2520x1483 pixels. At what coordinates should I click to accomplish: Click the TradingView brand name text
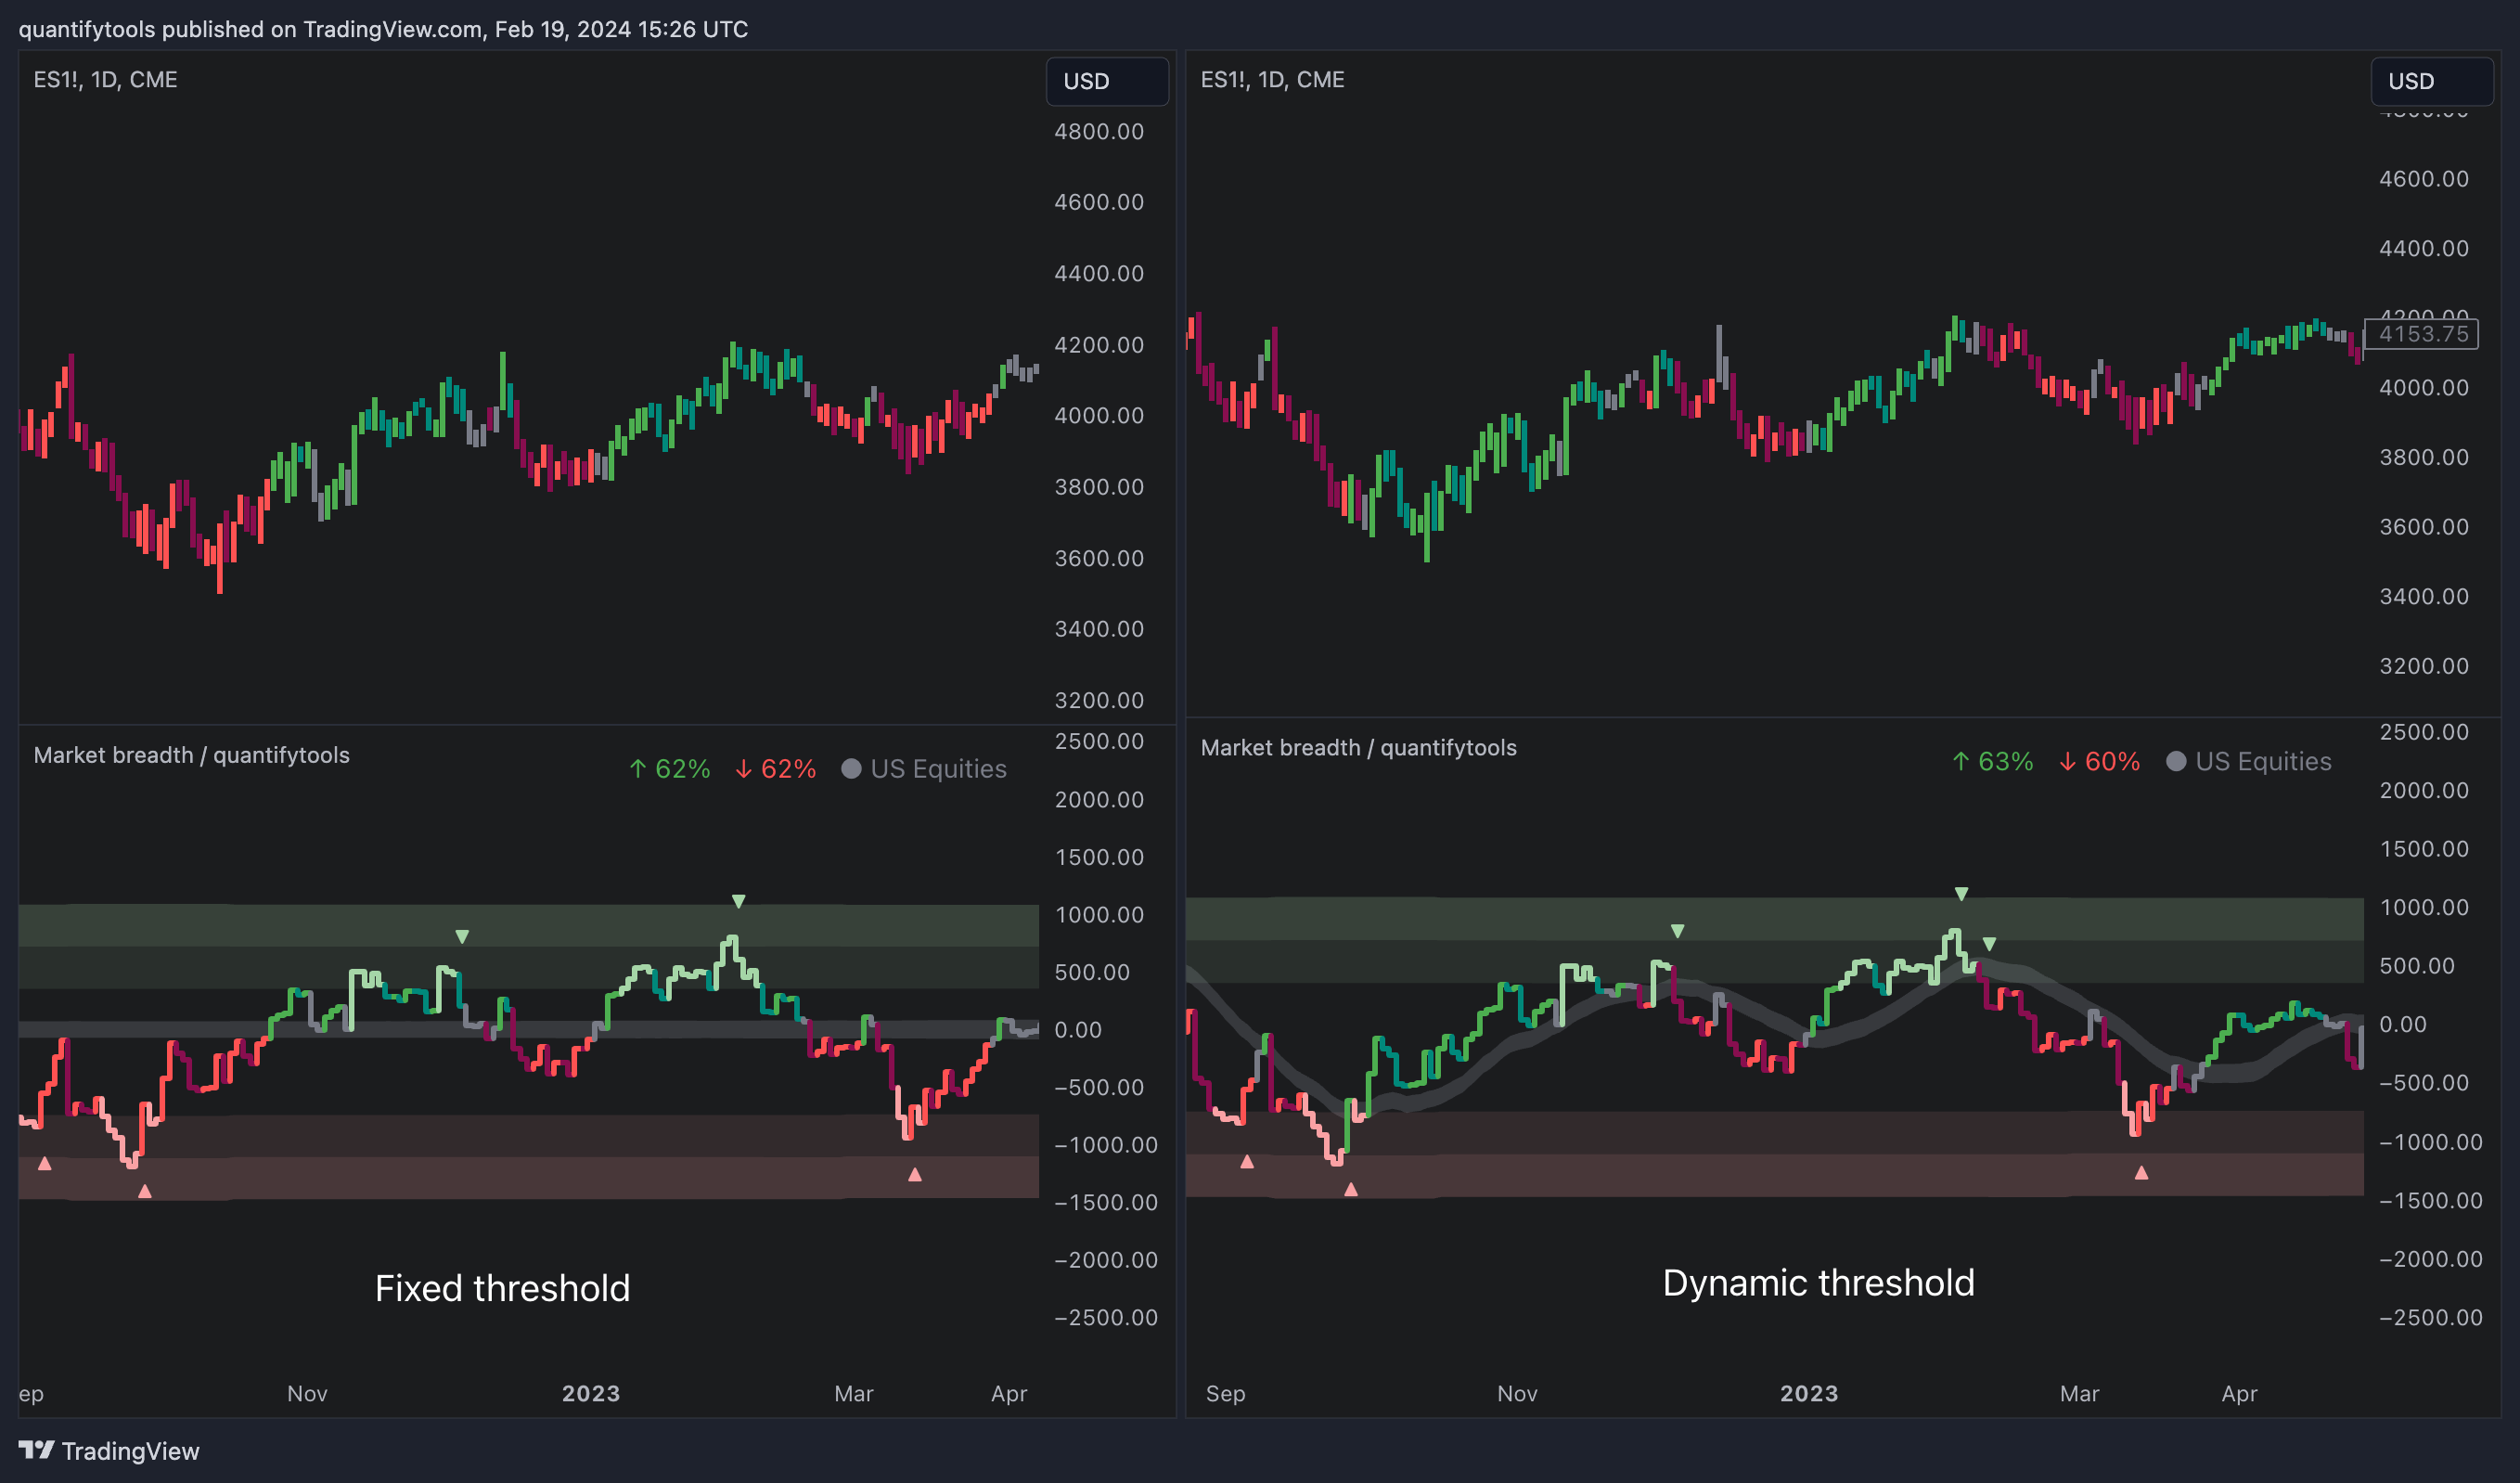pos(130,1451)
